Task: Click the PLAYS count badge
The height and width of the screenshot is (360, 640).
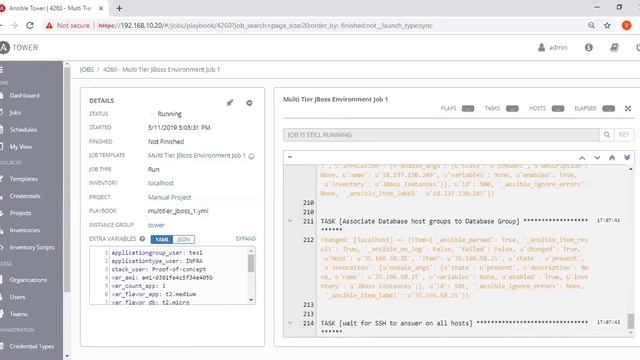Action: pos(468,109)
